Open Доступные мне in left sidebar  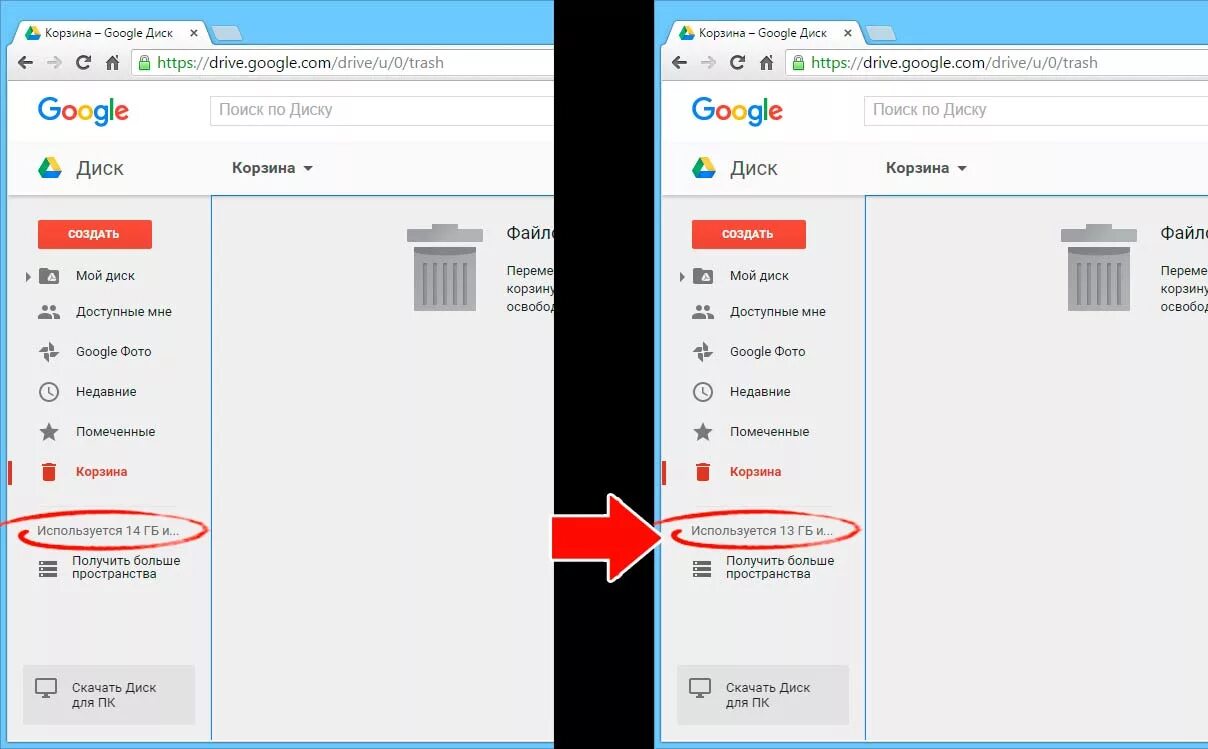(124, 312)
